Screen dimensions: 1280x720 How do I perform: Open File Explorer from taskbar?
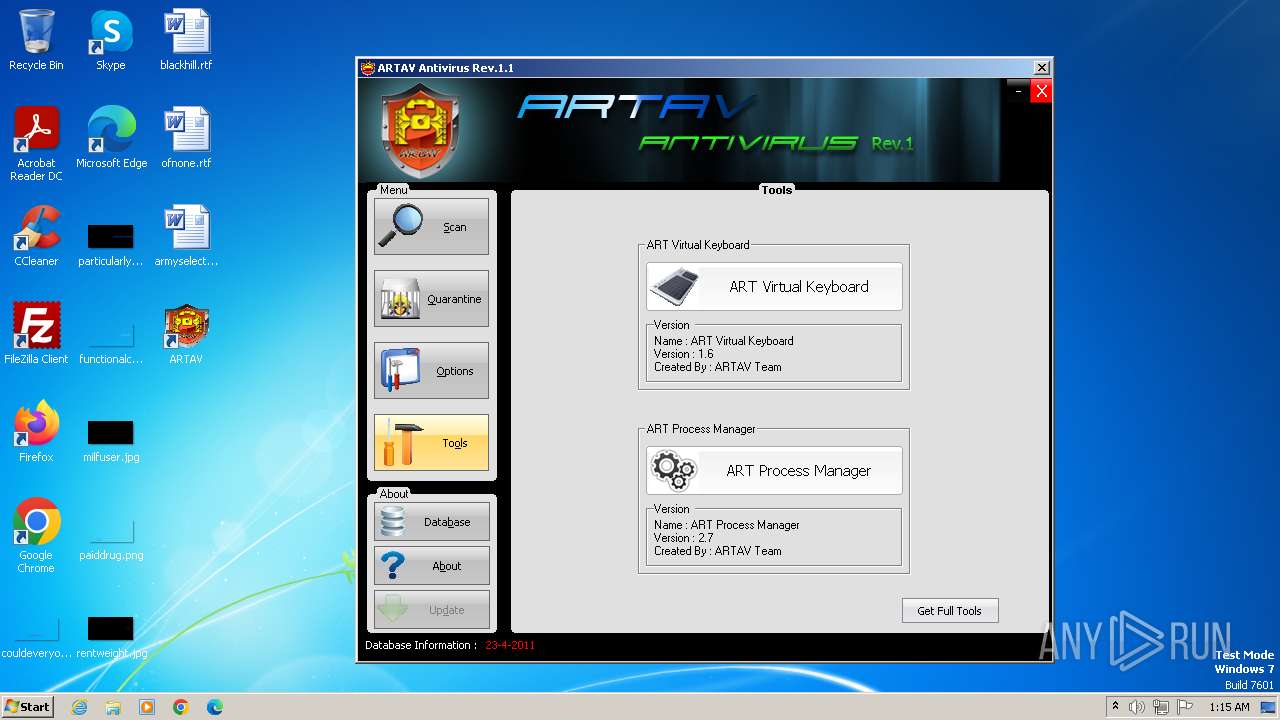point(113,707)
